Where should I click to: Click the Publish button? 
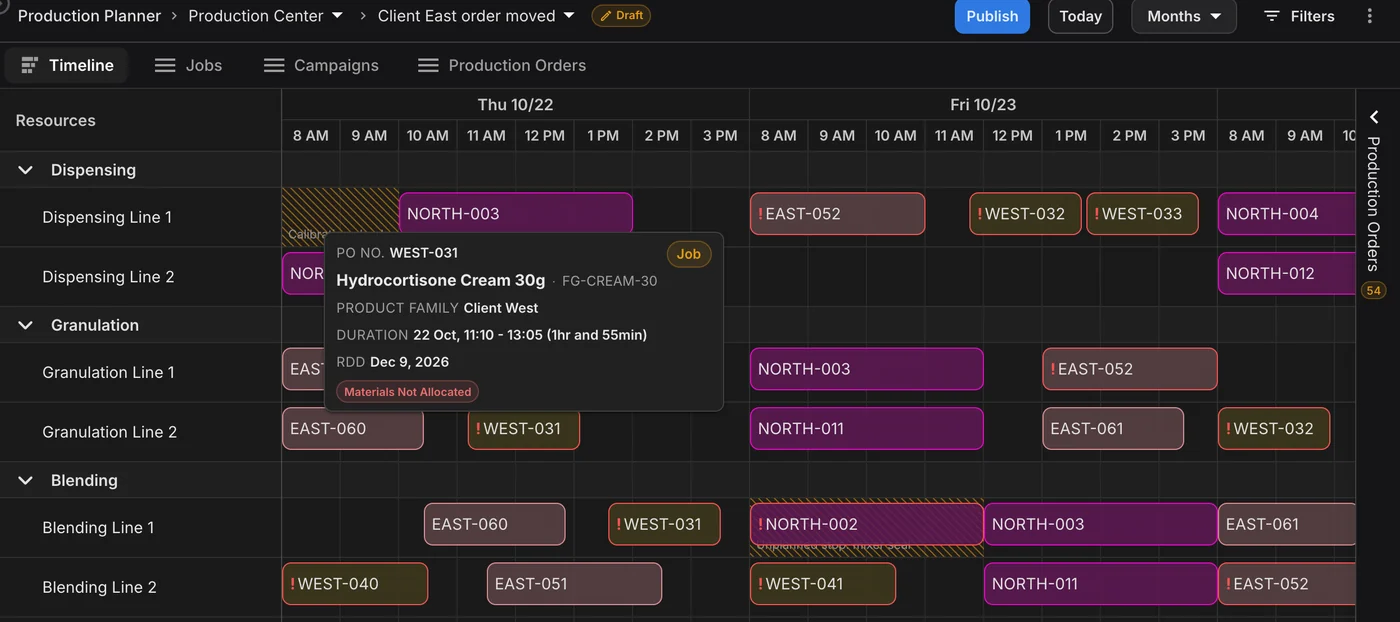point(992,16)
